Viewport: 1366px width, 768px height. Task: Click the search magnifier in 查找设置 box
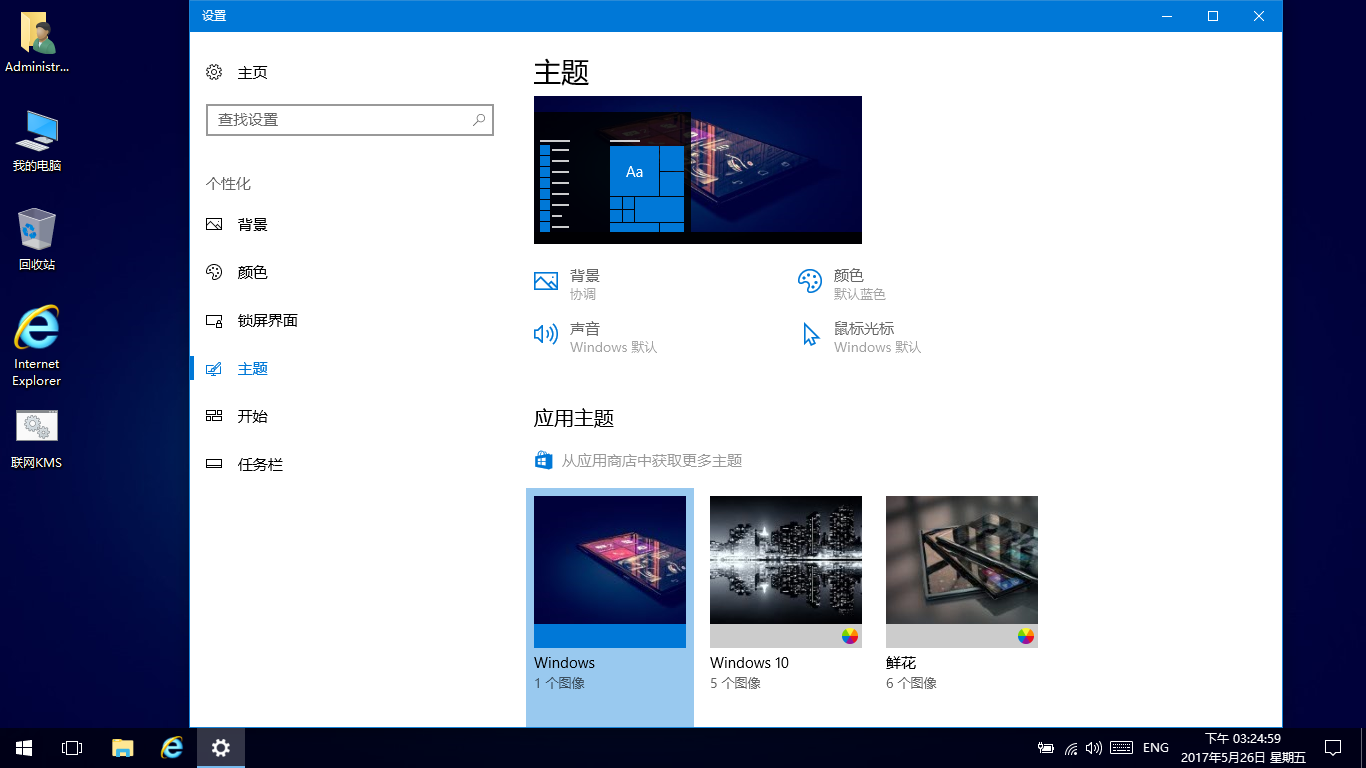(479, 119)
